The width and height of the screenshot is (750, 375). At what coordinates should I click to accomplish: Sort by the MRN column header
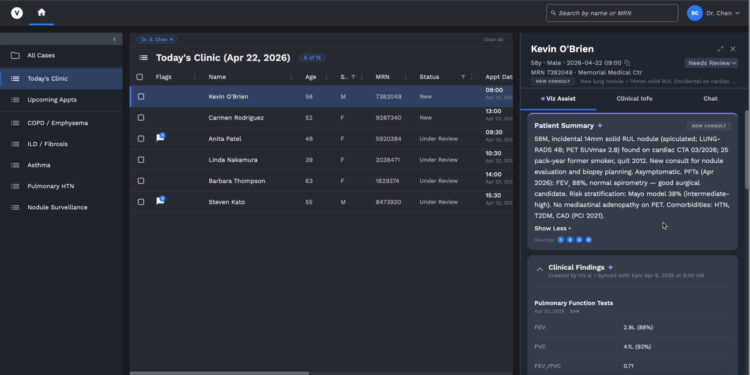(x=383, y=77)
